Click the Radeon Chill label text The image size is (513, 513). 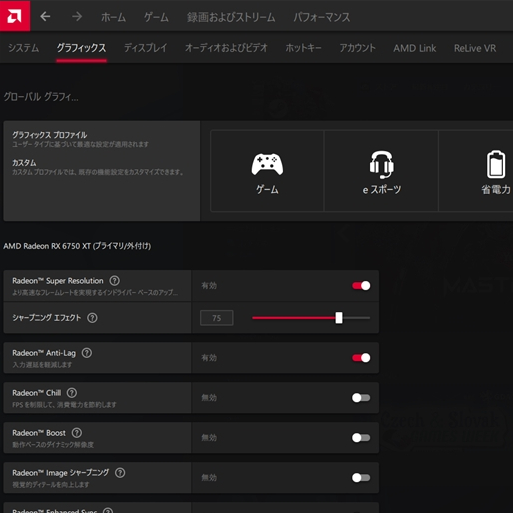(x=37, y=393)
